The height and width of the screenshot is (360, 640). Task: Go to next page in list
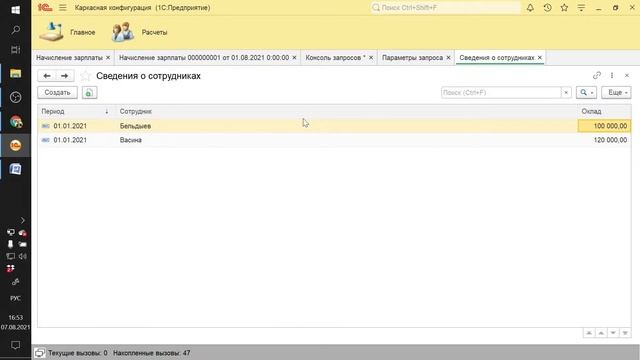pos(613,333)
